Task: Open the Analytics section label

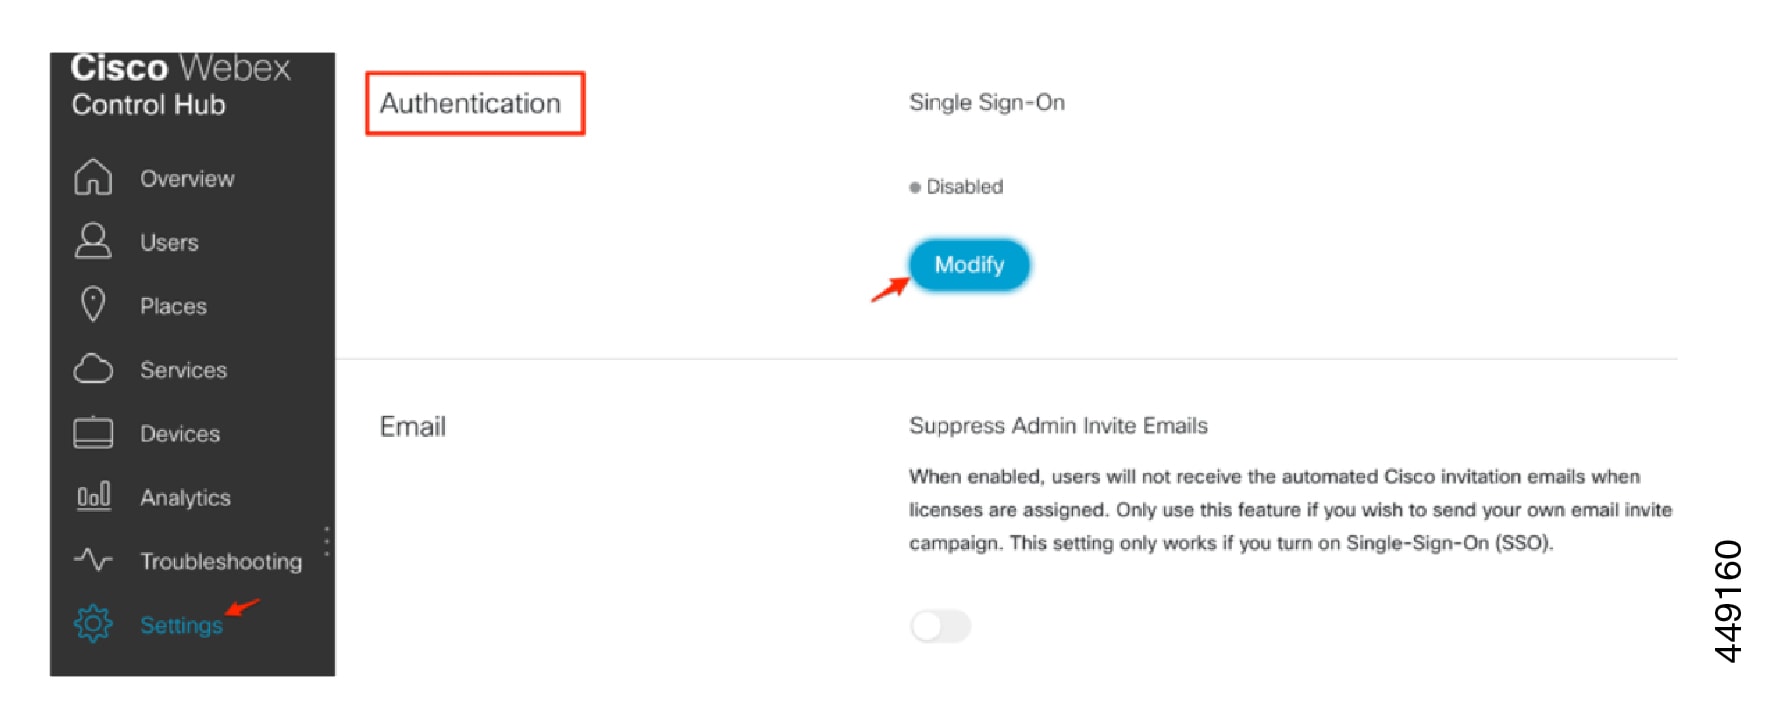Action: click(x=185, y=498)
